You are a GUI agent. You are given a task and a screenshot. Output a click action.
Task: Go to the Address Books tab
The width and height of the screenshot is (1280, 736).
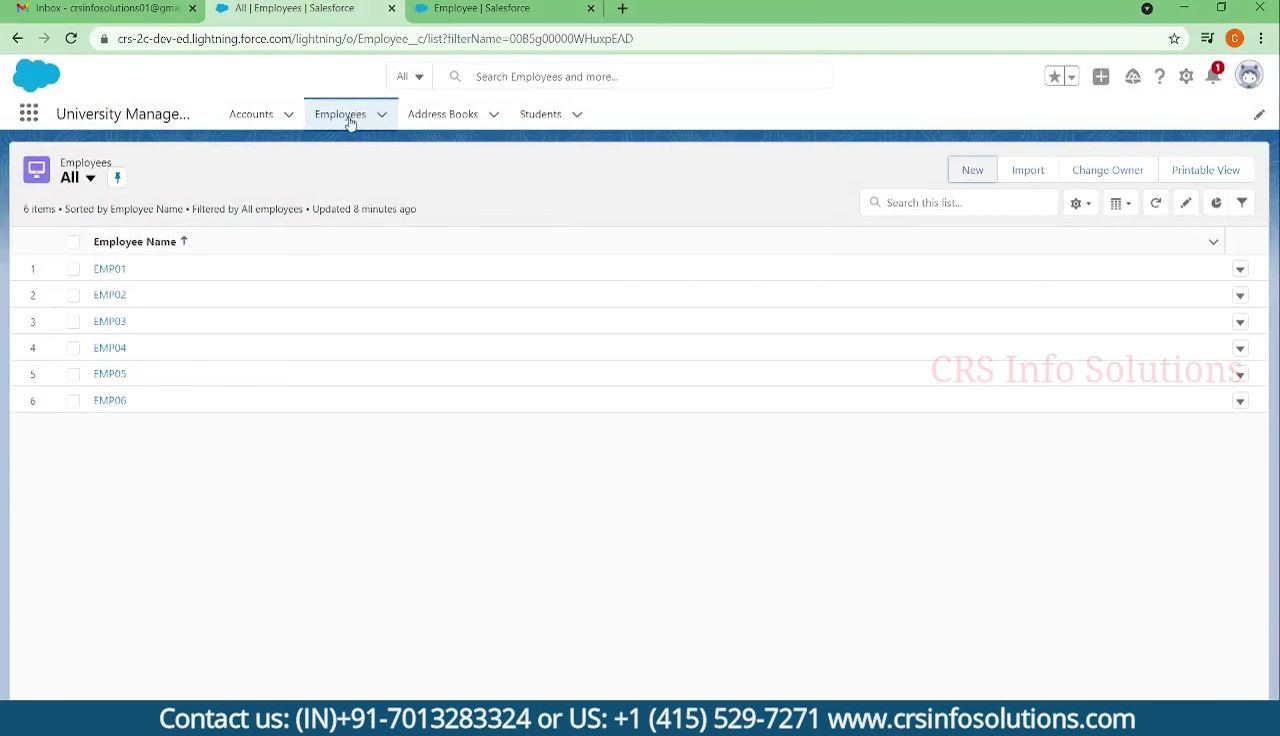coord(443,114)
